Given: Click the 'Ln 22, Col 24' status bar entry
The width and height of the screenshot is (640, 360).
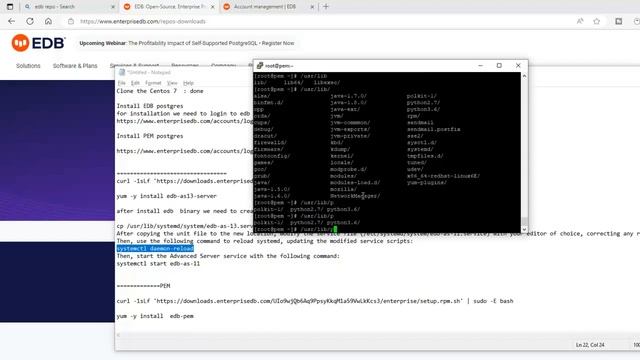Looking at the screenshot, I should tap(590, 345).
